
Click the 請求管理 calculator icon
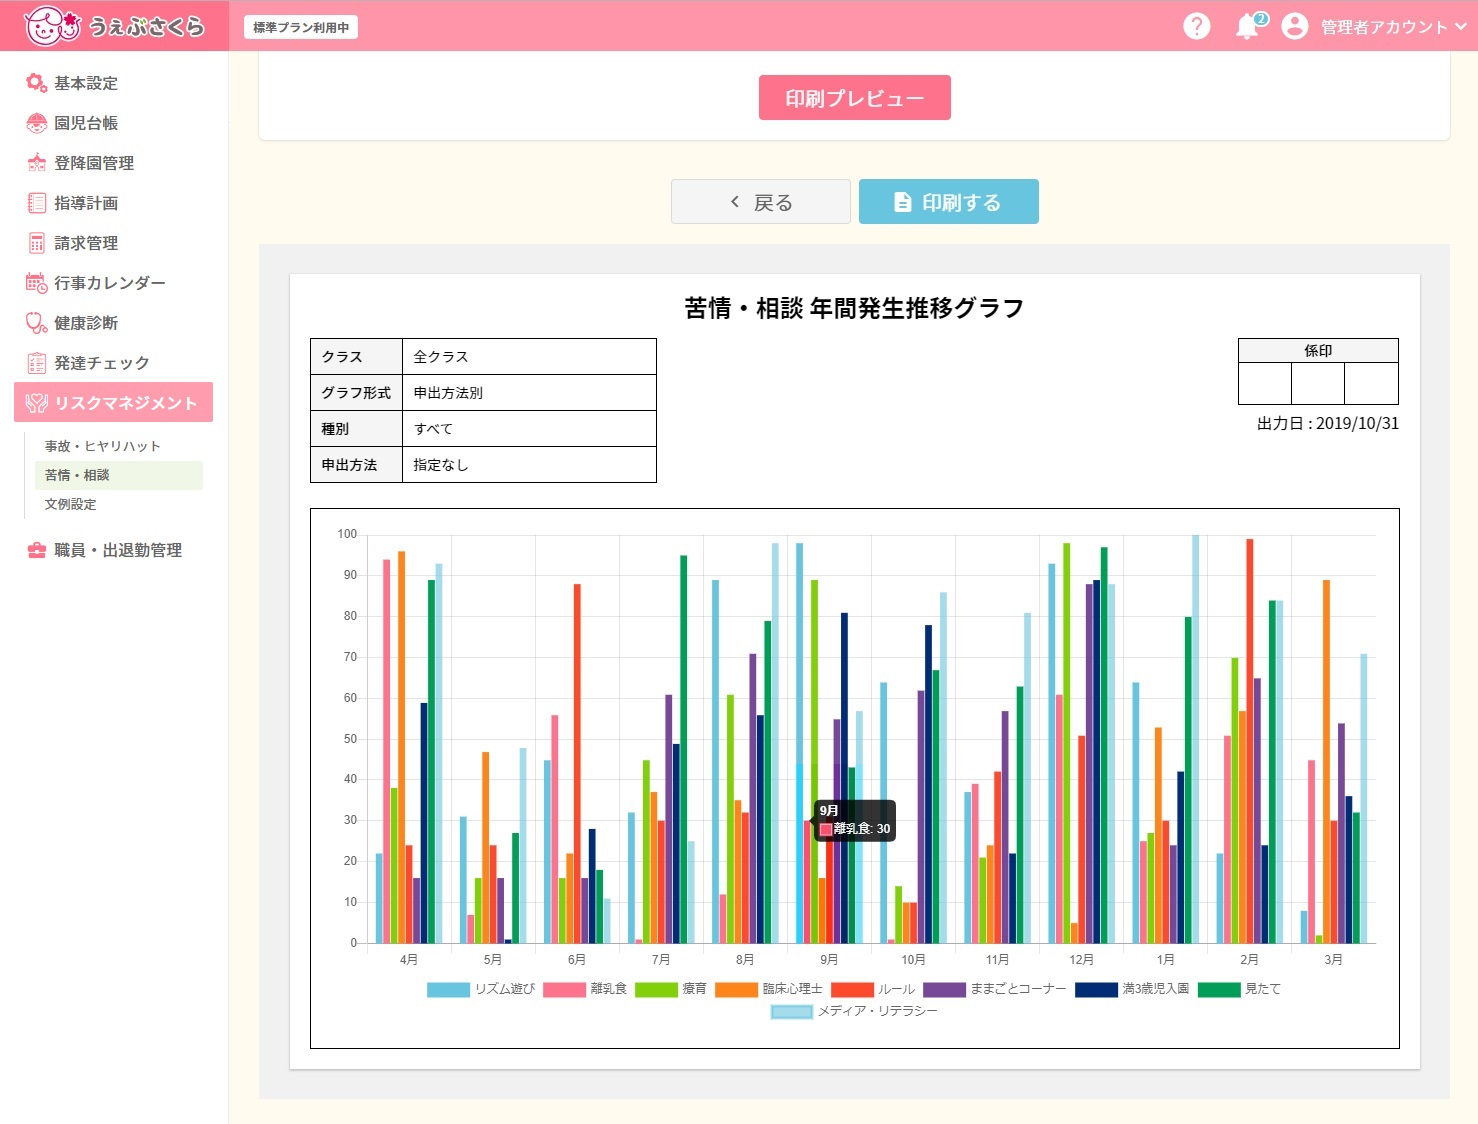pos(36,243)
